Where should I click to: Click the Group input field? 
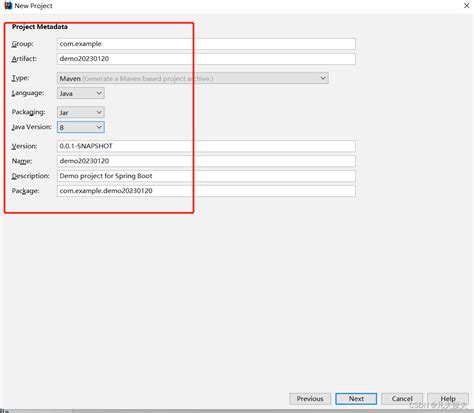[x=206, y=44]
